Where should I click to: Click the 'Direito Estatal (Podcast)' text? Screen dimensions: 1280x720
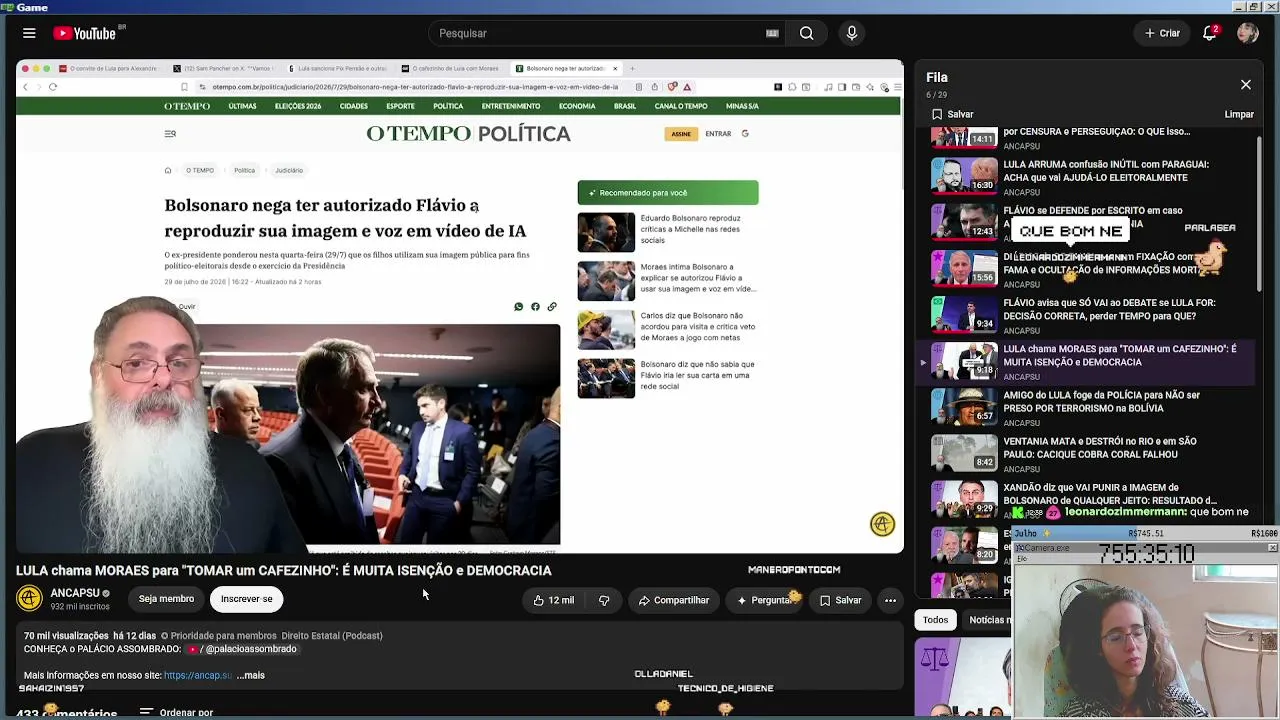click(x=332, y=636)
